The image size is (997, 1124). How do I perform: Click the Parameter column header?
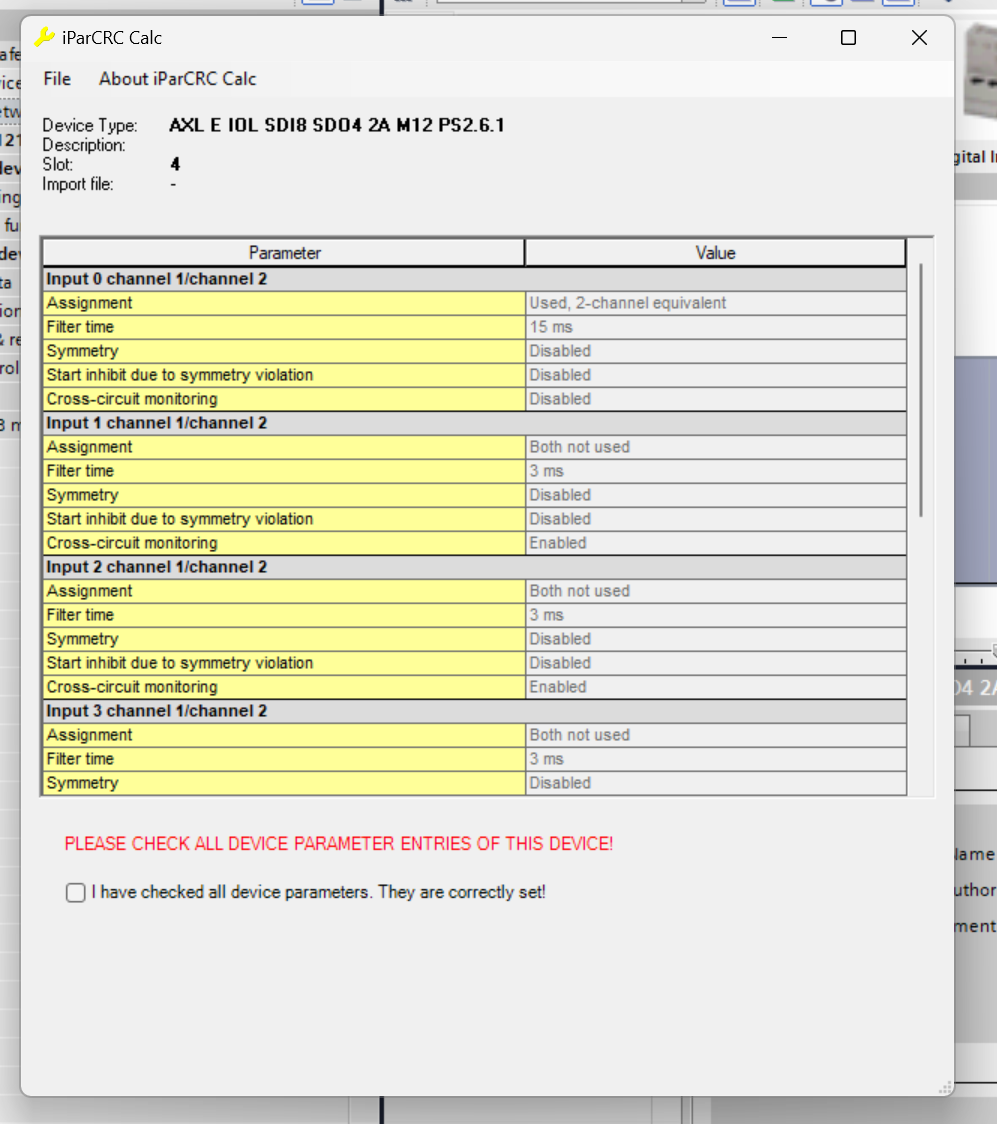[x=284, y=253]
